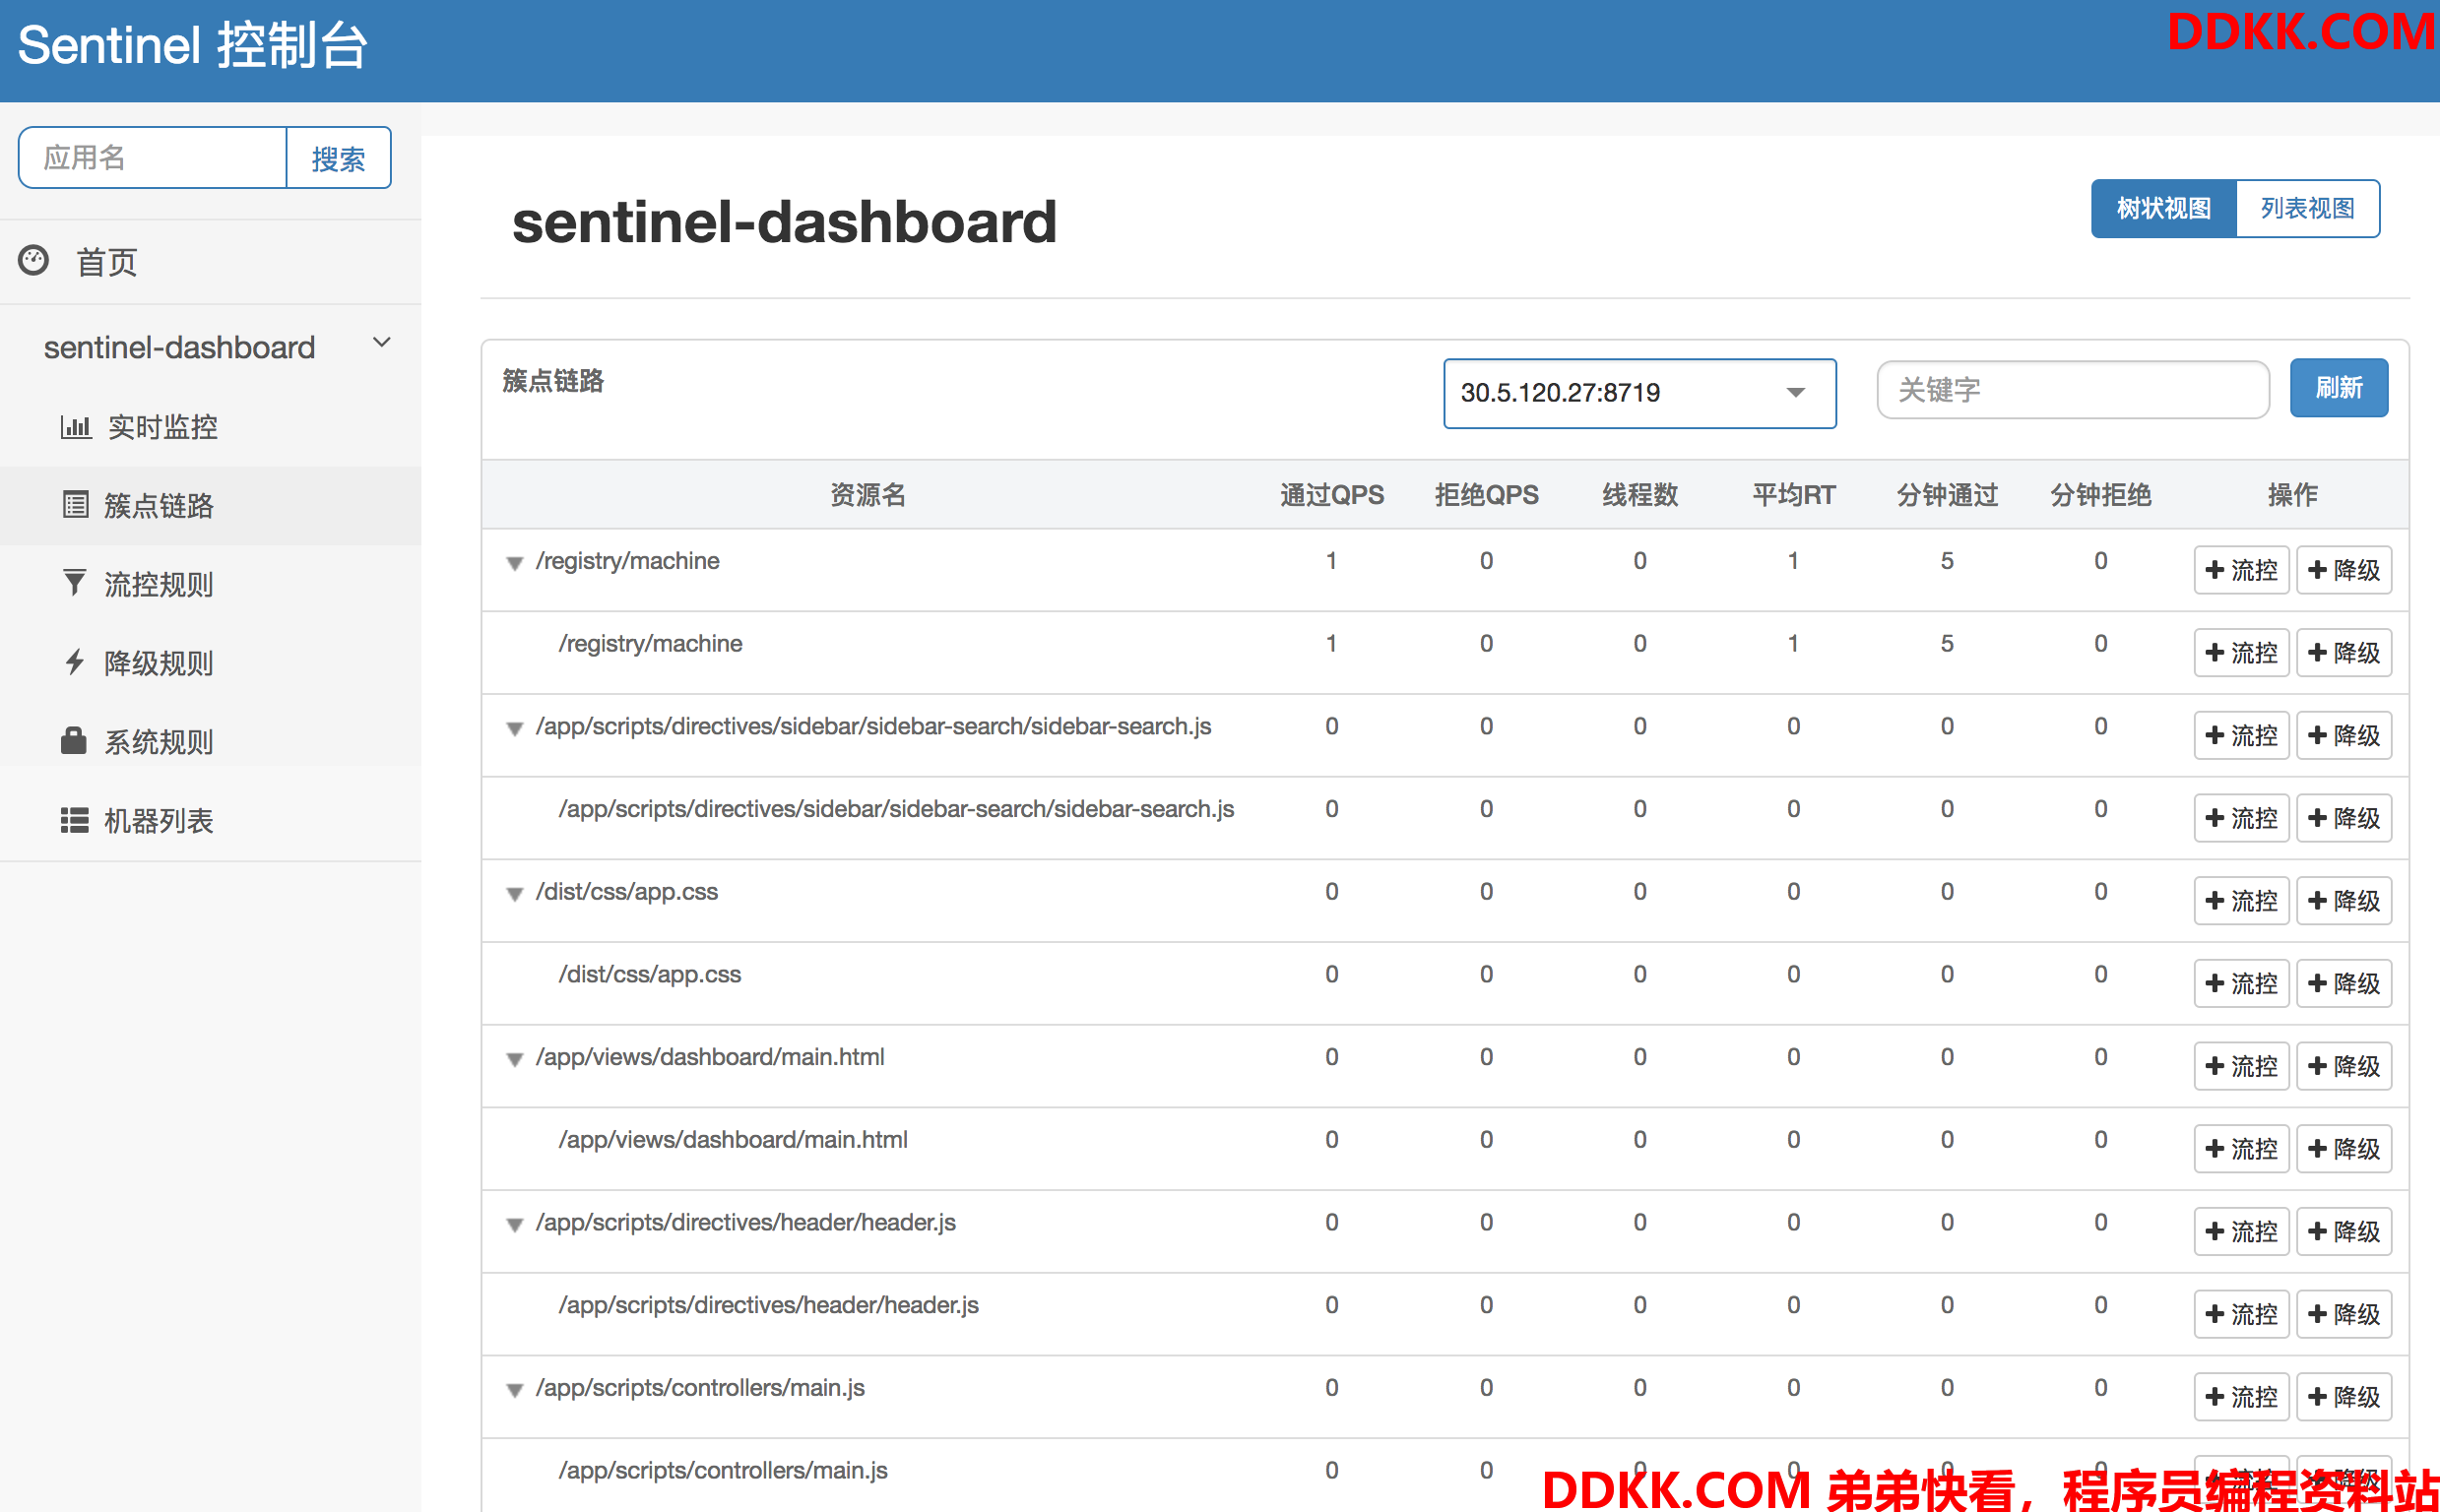Add 流控 for child header.js row
The width and height of the screenshot is (2440, 1512).
click(x=2241, y=1314)
